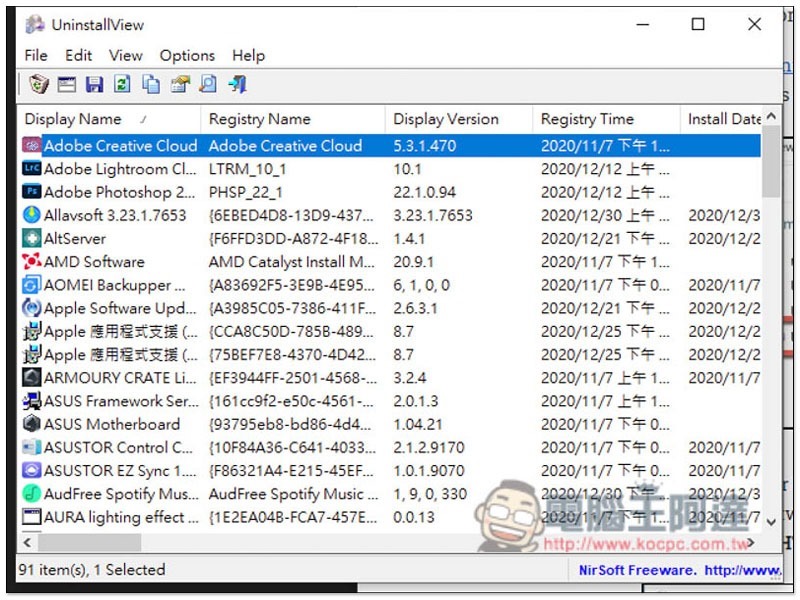The image size is (800, 600).
Task: Click registry name LTRM_10_1
Action: pyautogui.click(x=247, y=169)
